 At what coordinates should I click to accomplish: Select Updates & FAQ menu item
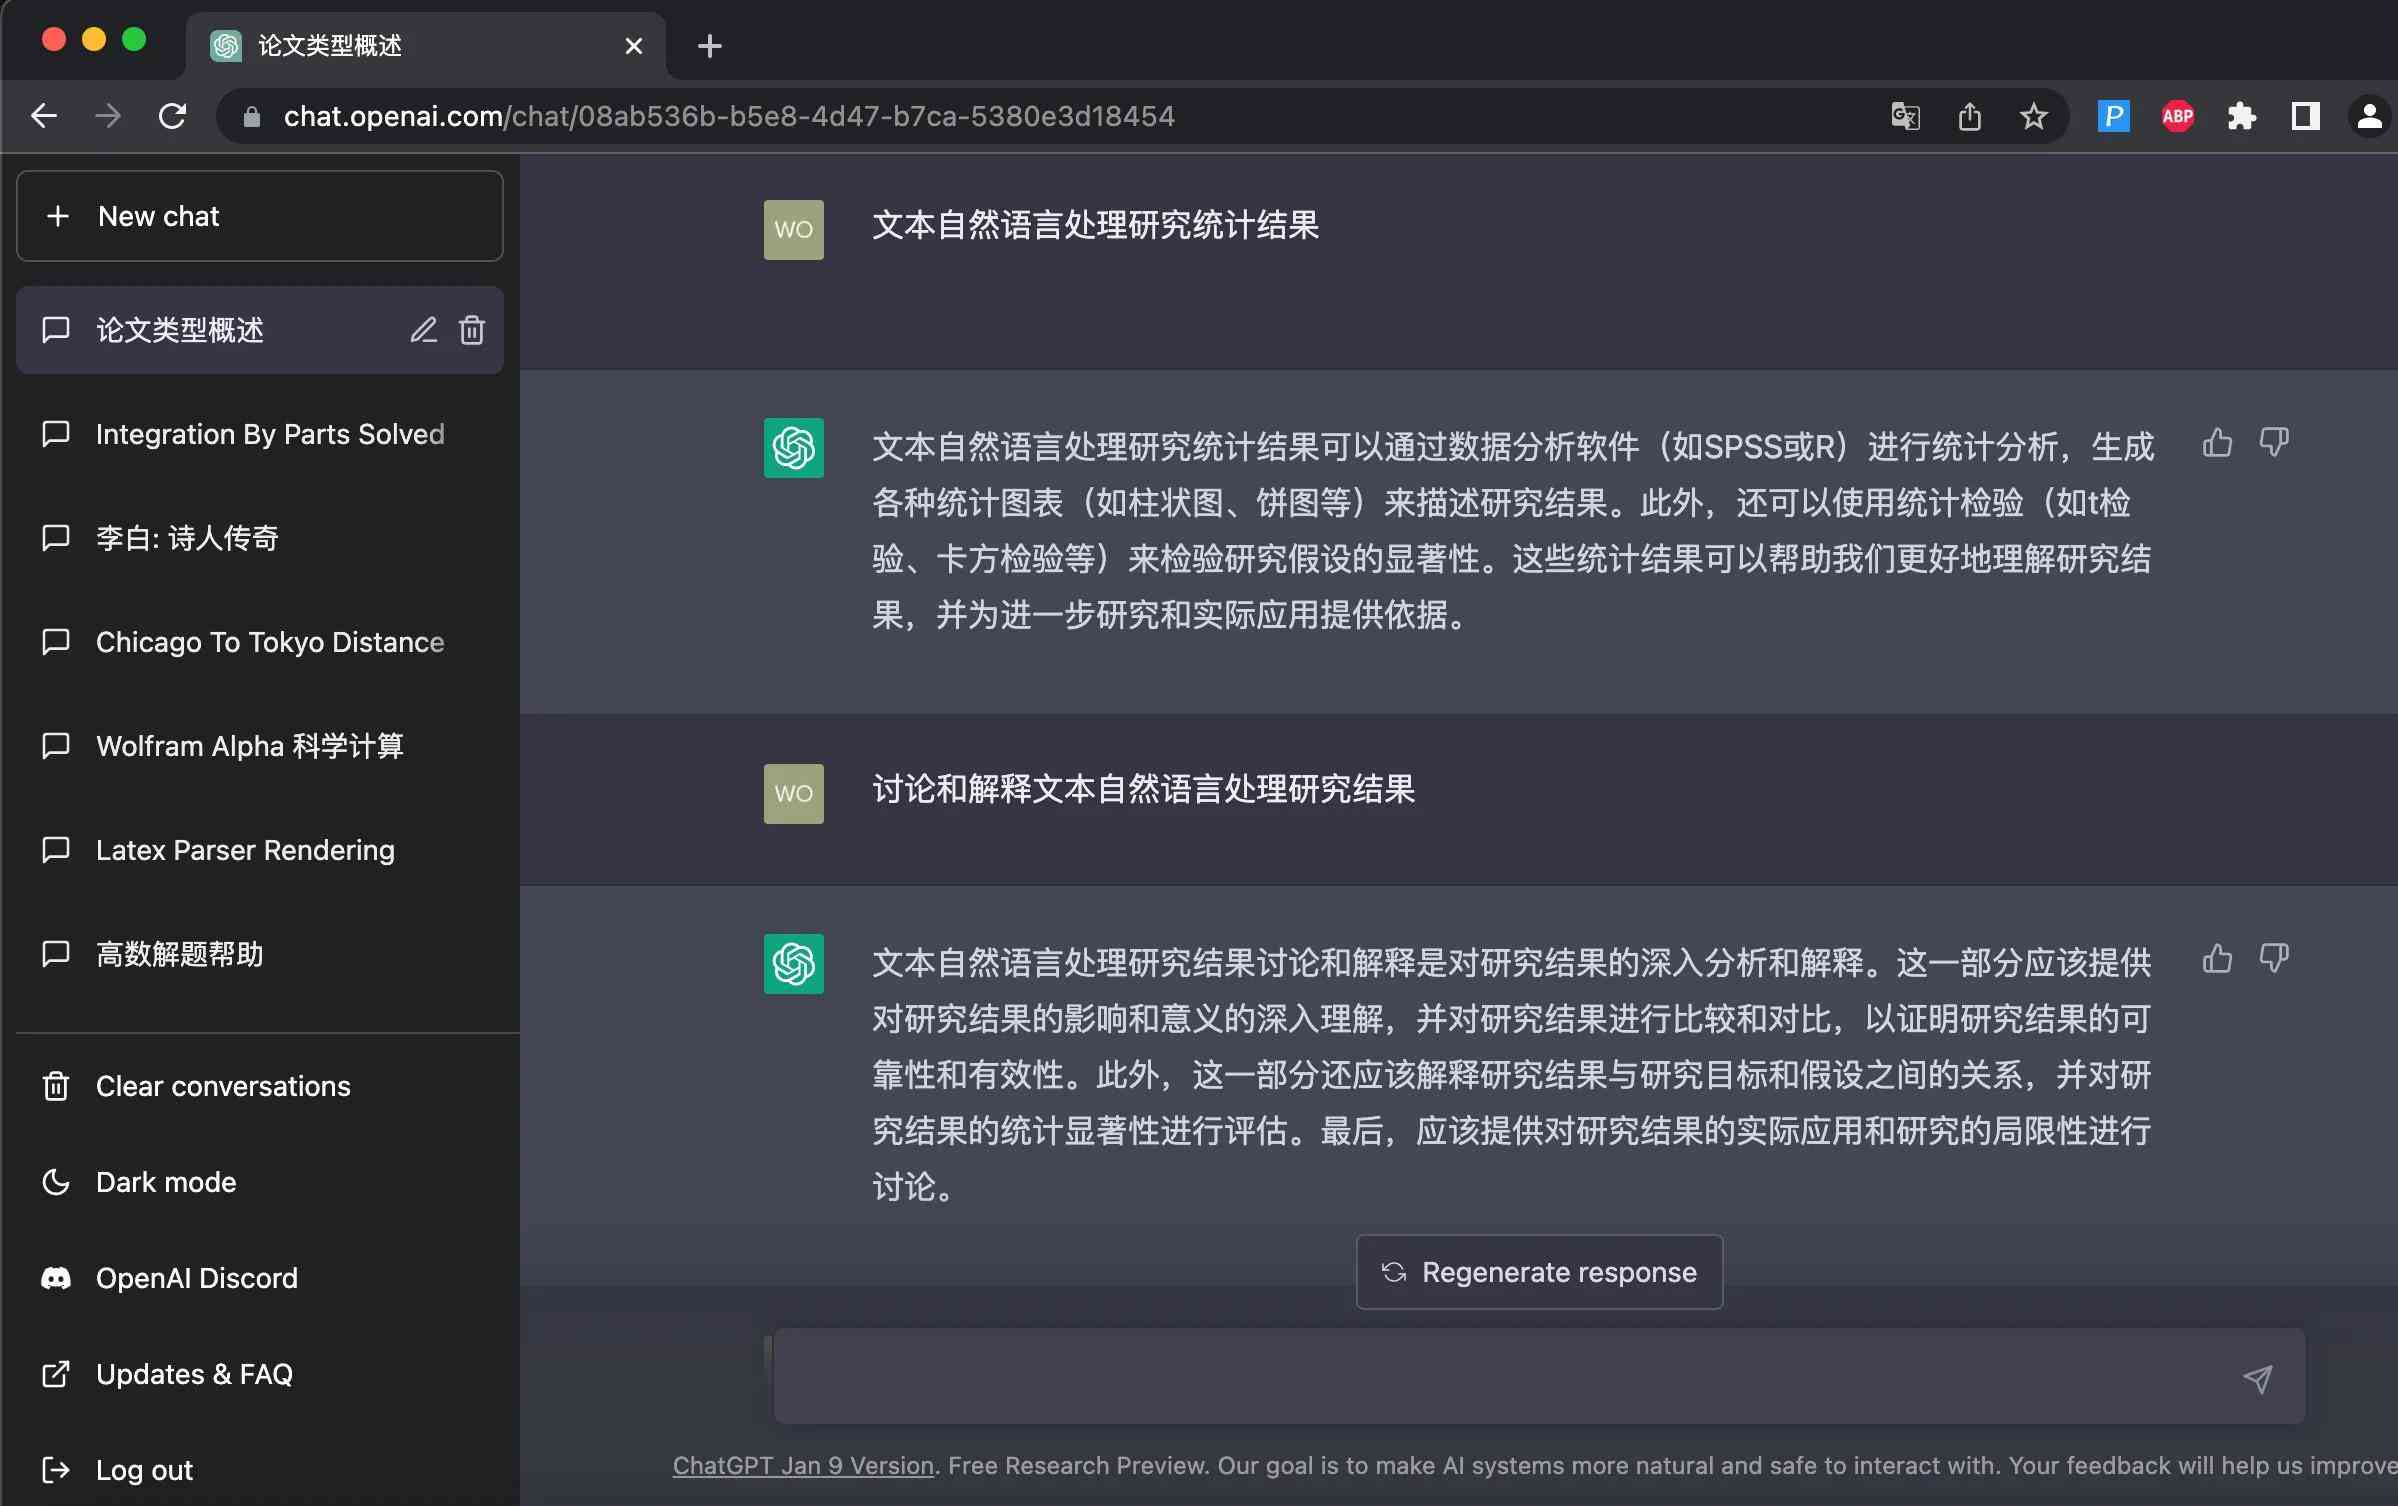(194, 1374)
